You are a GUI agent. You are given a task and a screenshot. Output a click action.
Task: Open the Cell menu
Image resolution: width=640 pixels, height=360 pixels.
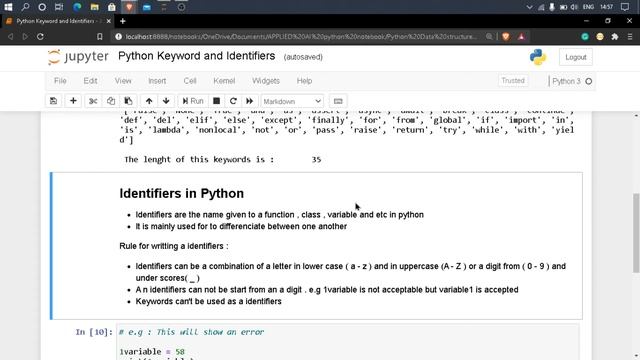(x=190, y=81)
